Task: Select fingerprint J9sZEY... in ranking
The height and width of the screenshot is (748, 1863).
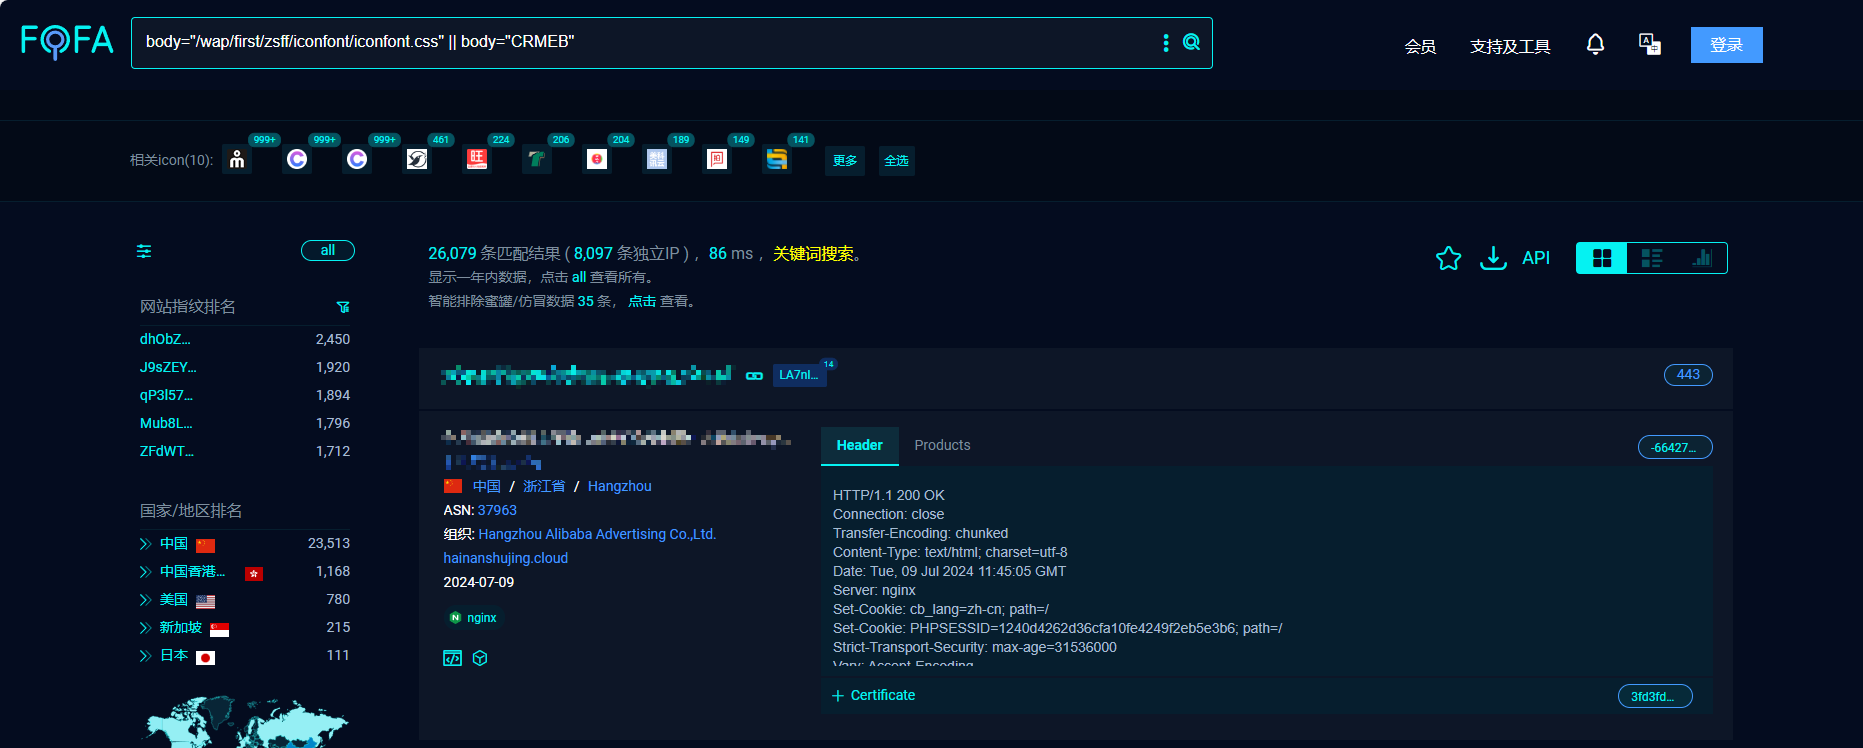Action: click(x=168, y=367)
